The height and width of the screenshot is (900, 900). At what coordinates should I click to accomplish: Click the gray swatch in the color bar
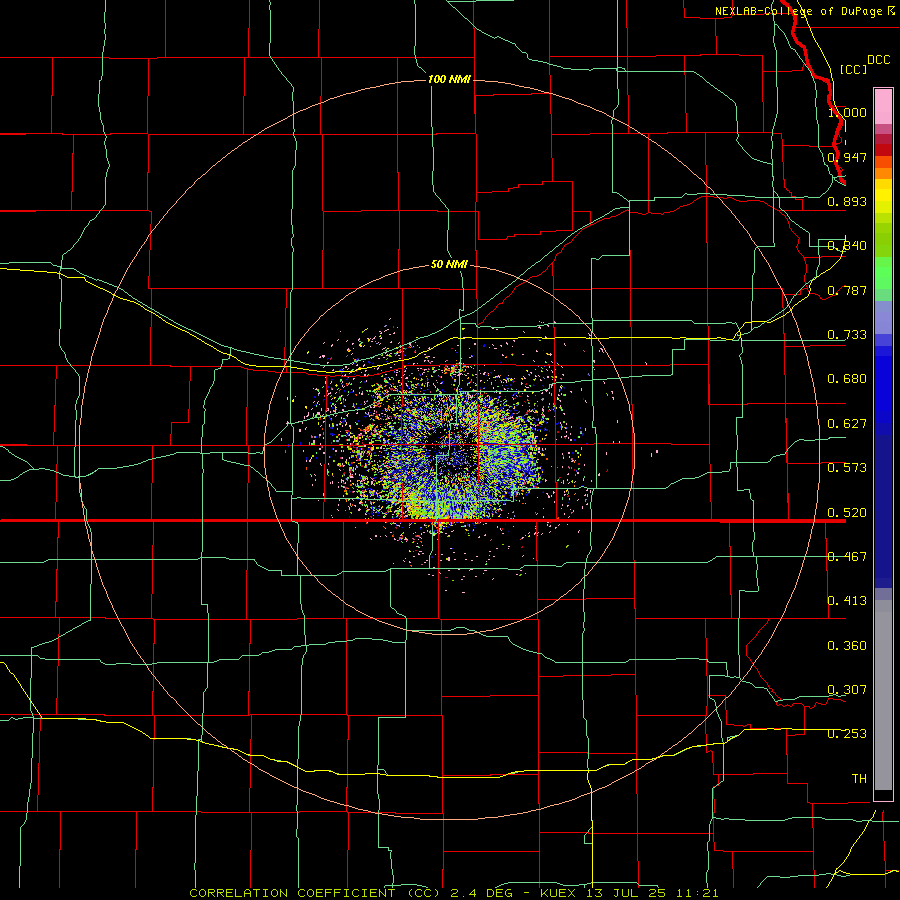coord(883,695)
